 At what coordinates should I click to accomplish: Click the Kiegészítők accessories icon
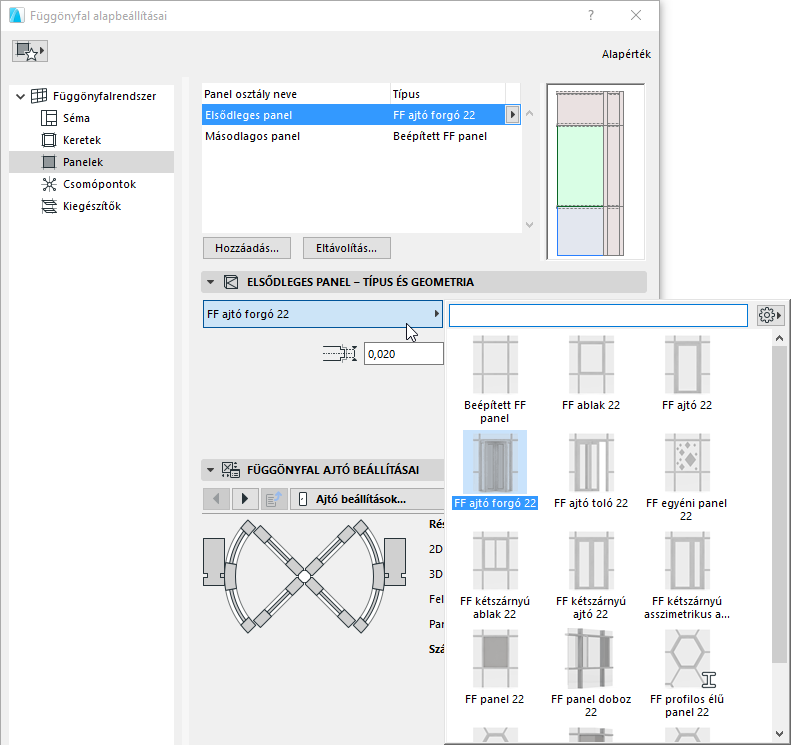coord(49,206)
